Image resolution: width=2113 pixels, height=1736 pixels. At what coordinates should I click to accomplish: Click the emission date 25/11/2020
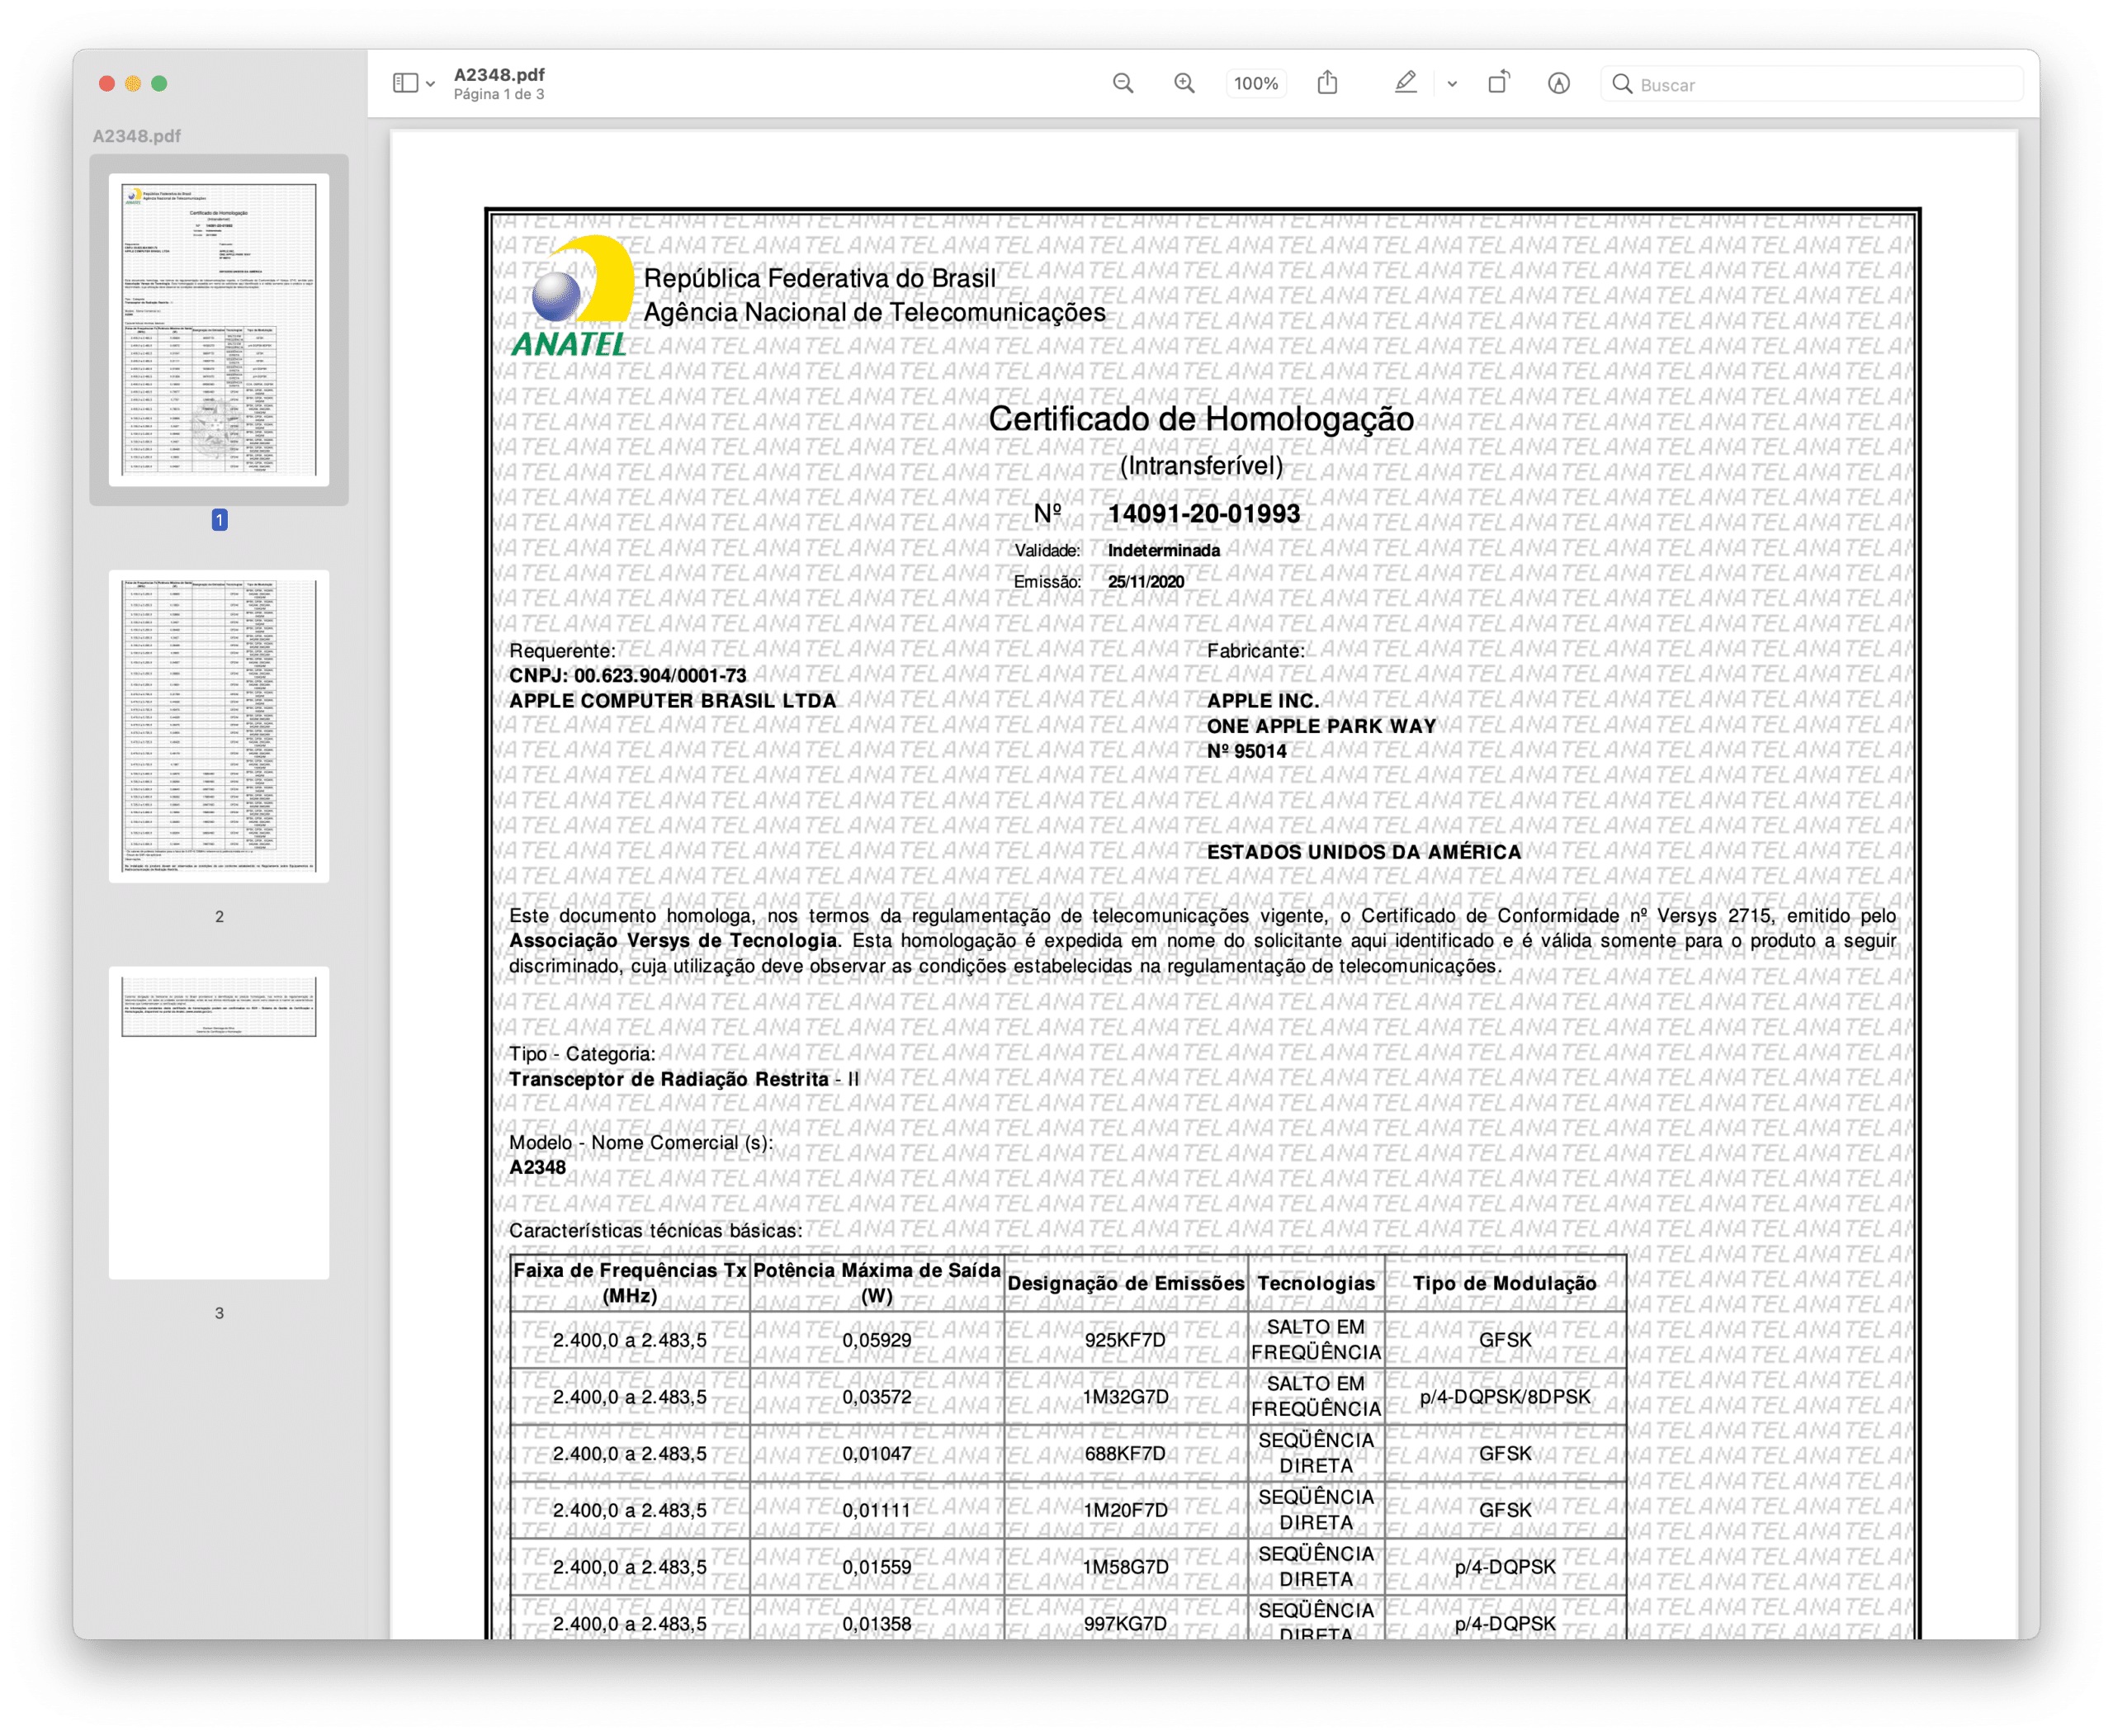point(1146,581)
